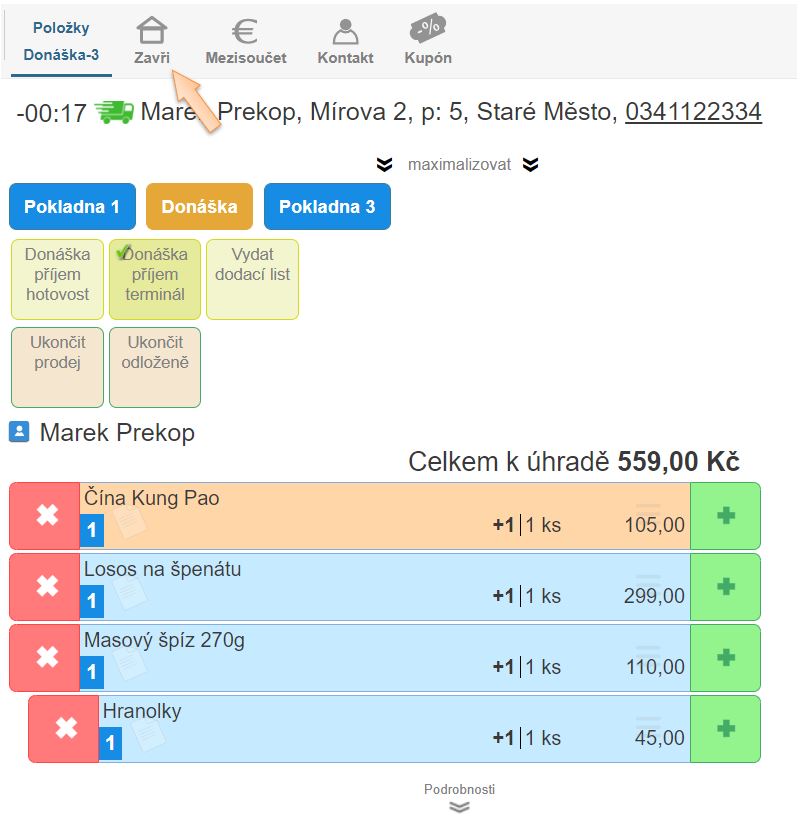801x836 pixels.
Task: Select Vydat dodací list option
Action: [x=252, y=279]
